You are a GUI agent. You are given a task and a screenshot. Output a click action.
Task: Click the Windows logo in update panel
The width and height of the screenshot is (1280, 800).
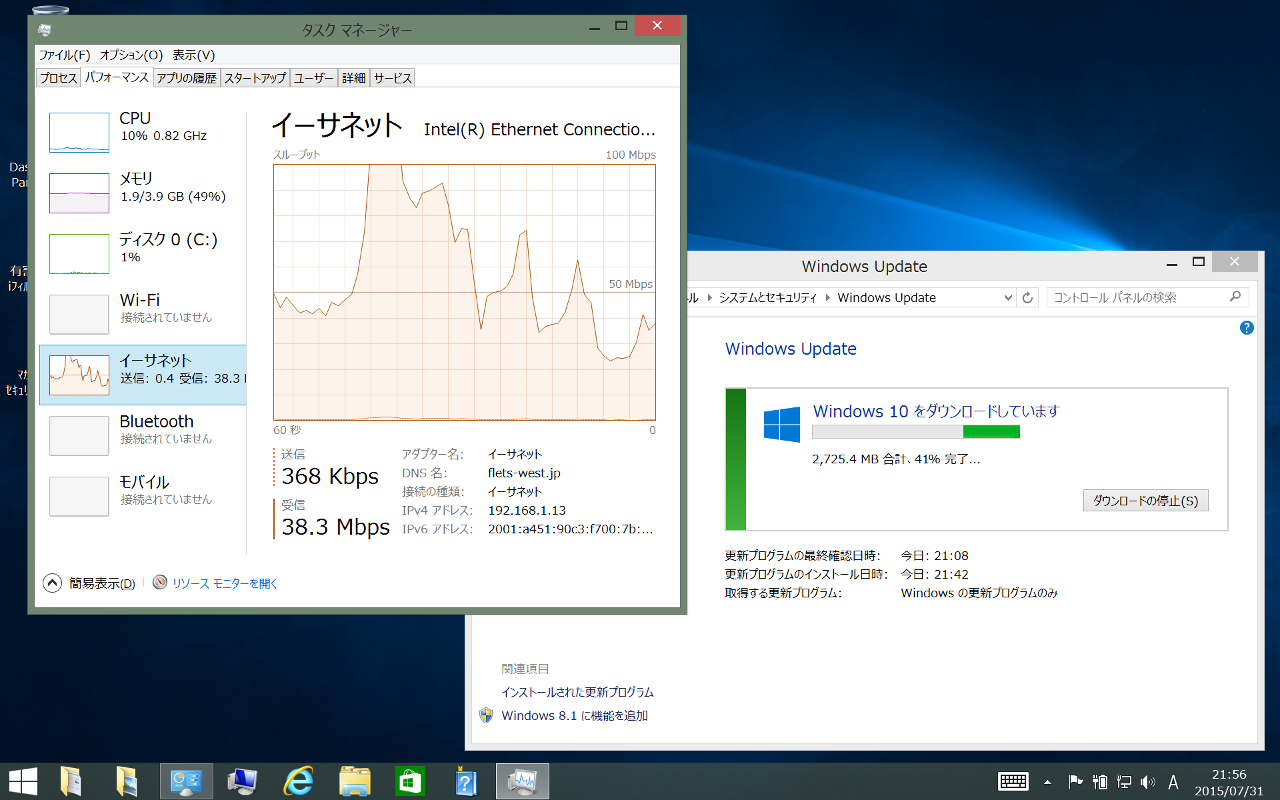(x=782, y=424)
